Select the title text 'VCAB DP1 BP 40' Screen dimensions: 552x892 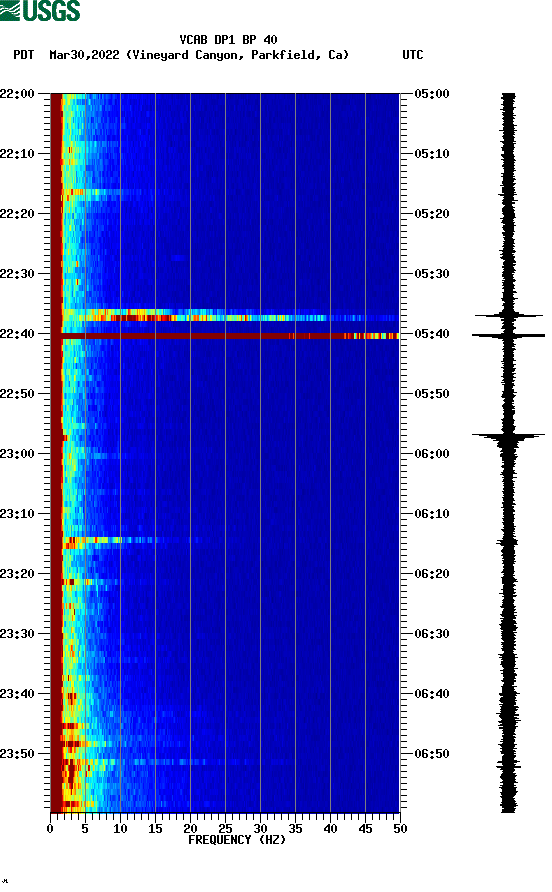click(x=228, y=40)
